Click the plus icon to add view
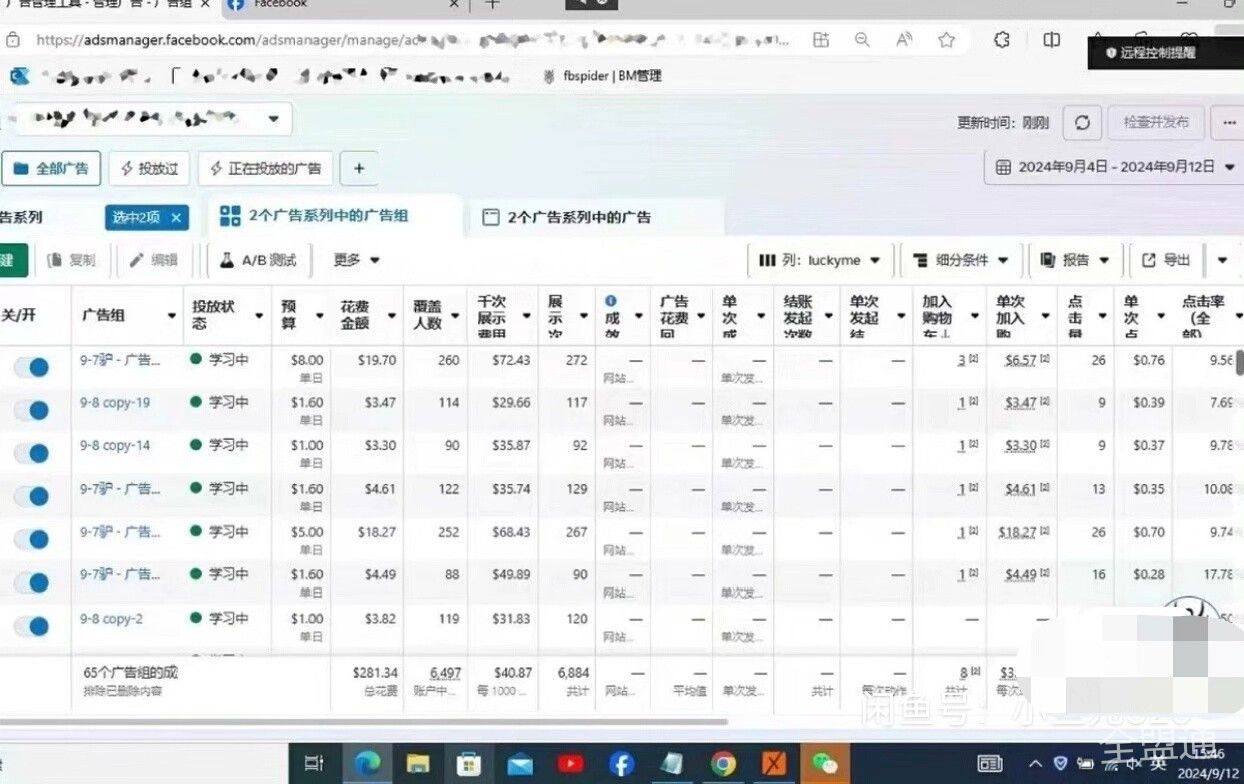The height and width of the screenshot is (784, 1244). point(359,169)
